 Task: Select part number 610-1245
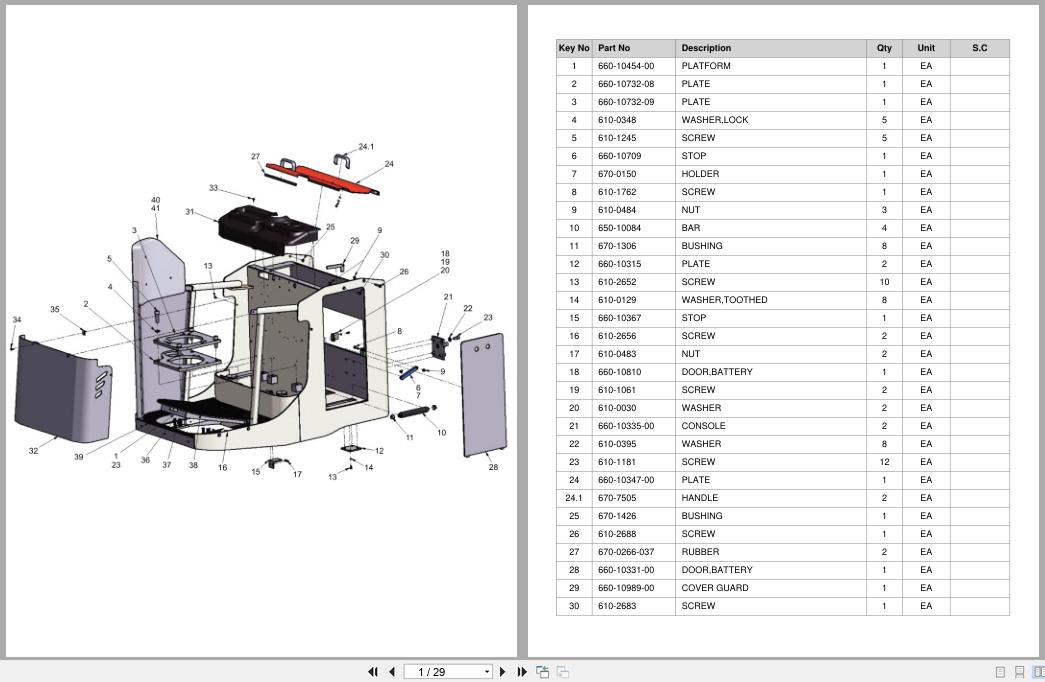click(617, 138)
